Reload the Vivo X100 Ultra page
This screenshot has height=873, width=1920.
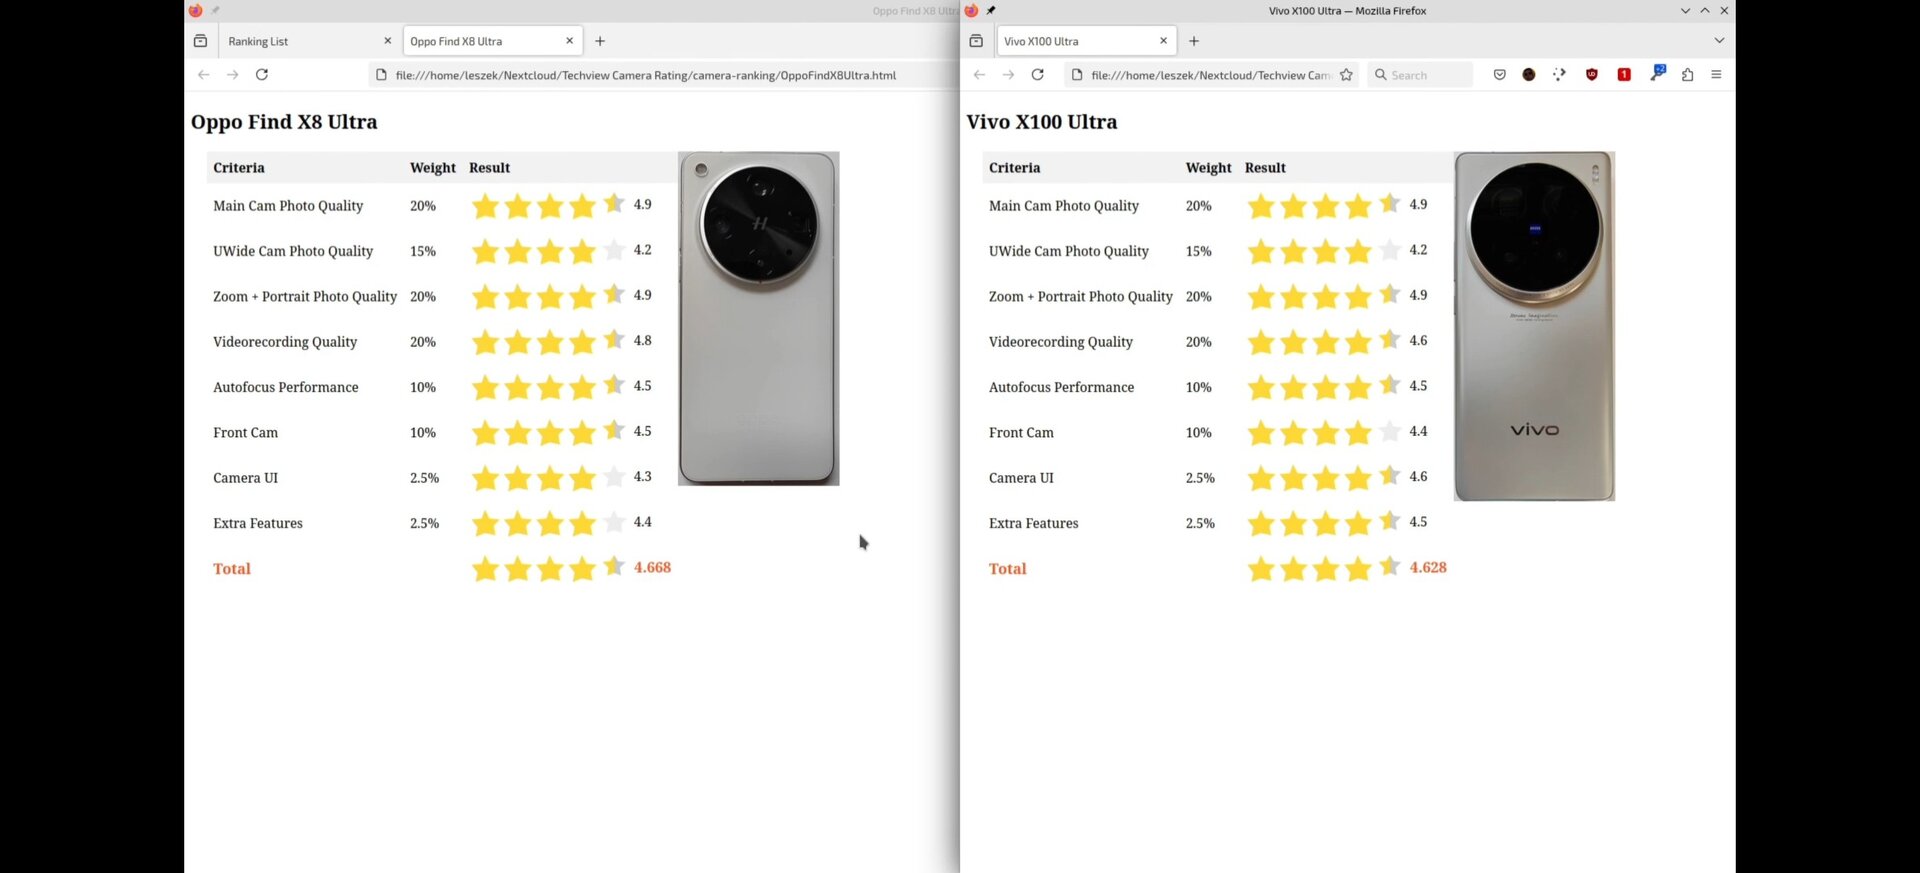coord(1038,75)
